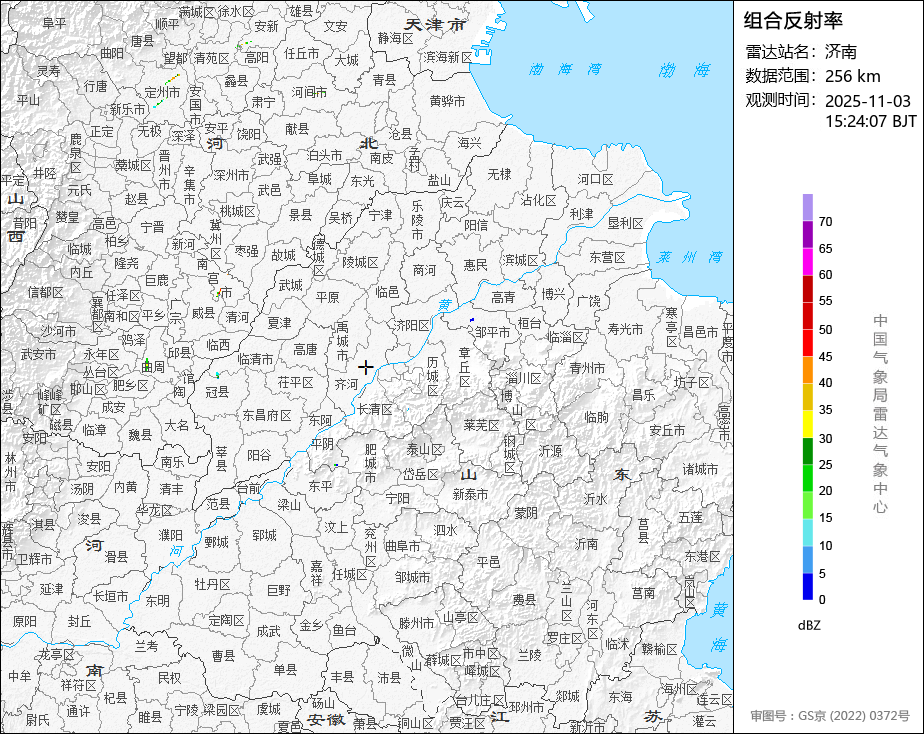Select the purple 65–70 dBZ legend swatch
Screen dimensions: 924x734
click(807, 234)
